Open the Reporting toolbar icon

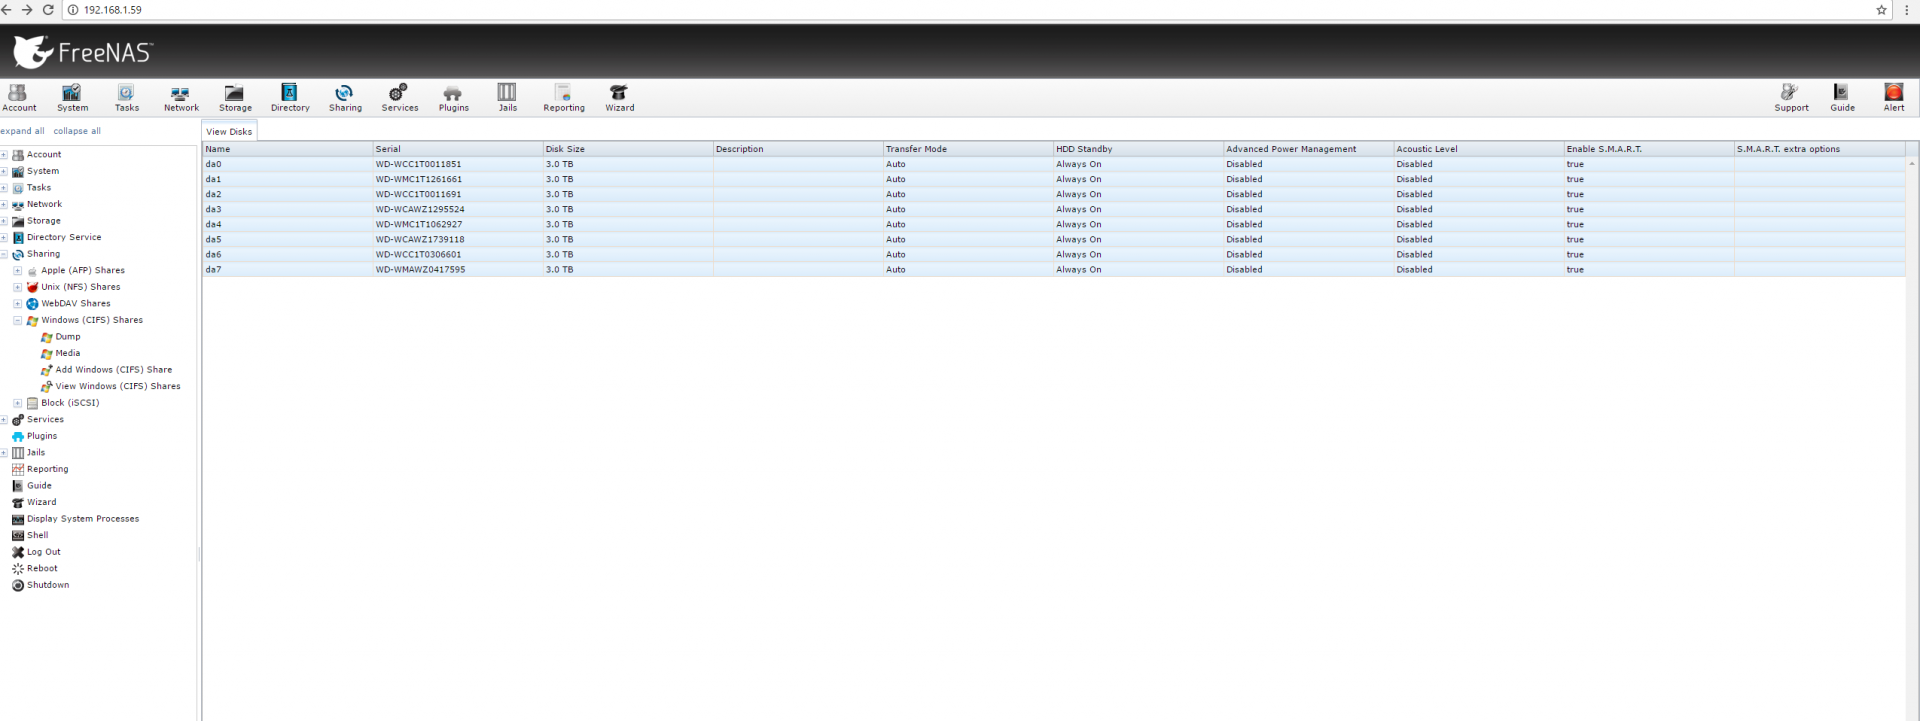(x=563, y=97)
